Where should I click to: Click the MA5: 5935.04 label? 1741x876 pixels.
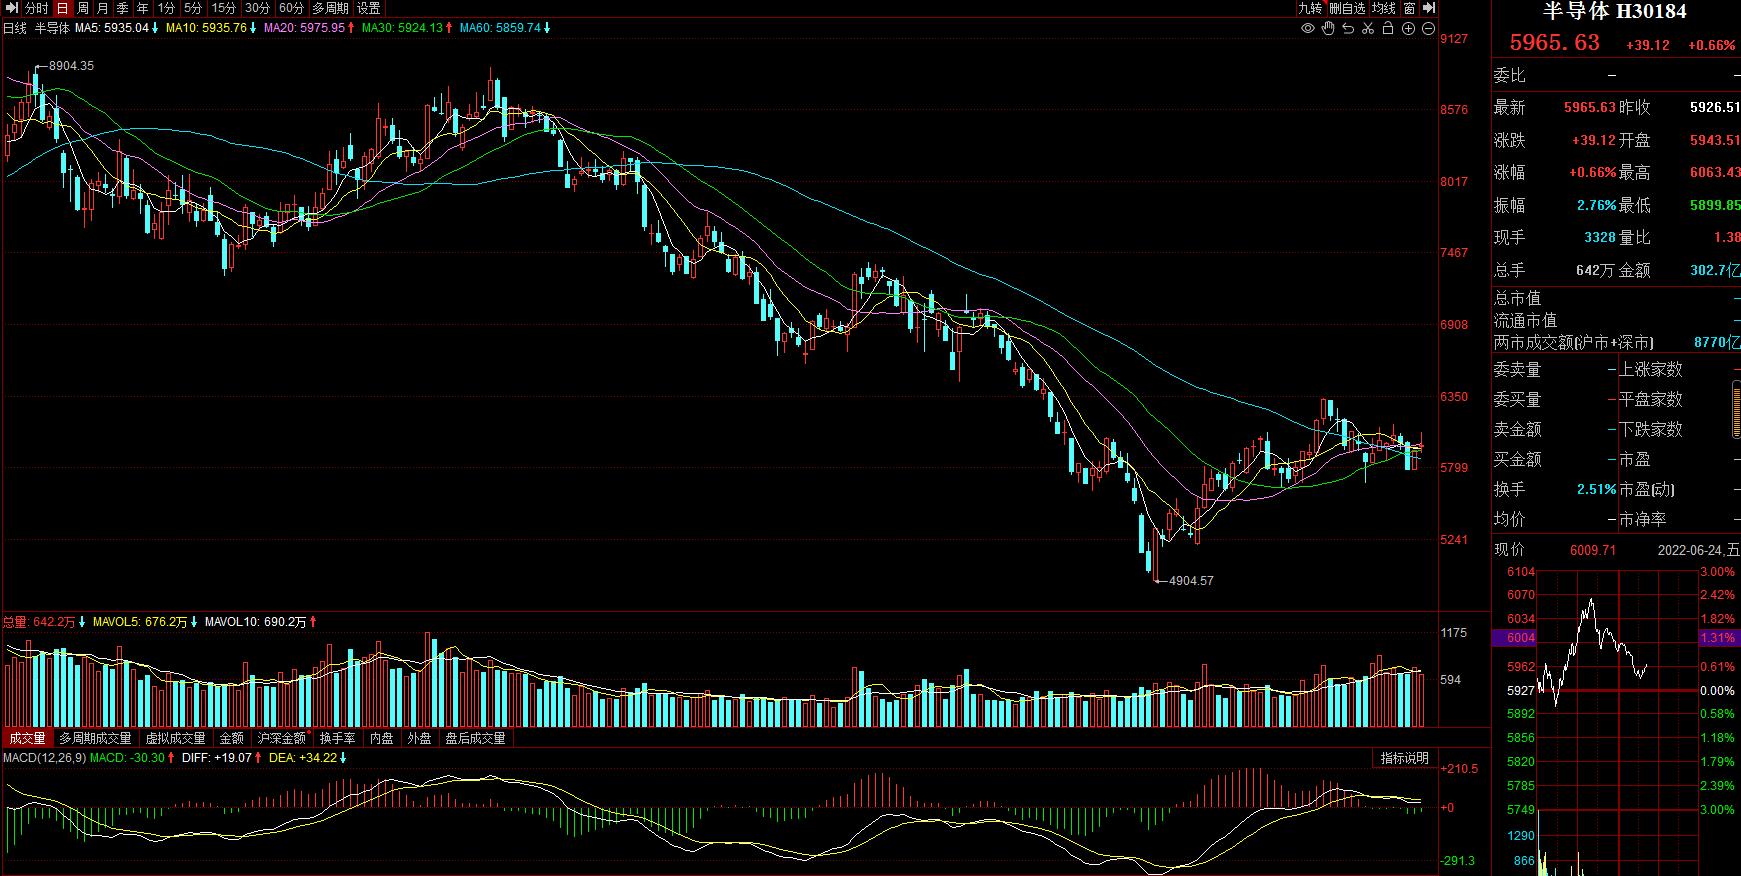click(x=112, y=28)
